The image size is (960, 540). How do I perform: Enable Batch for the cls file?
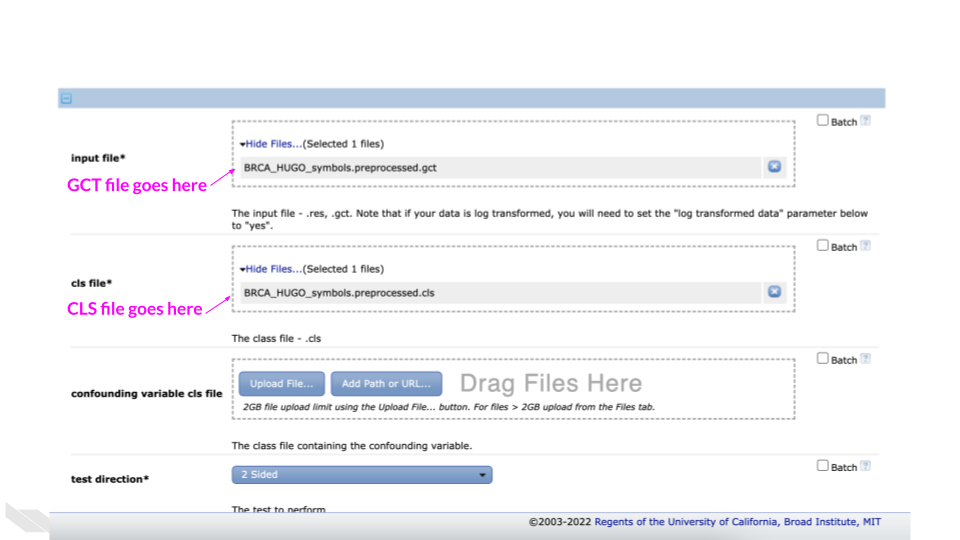point(822,246)
